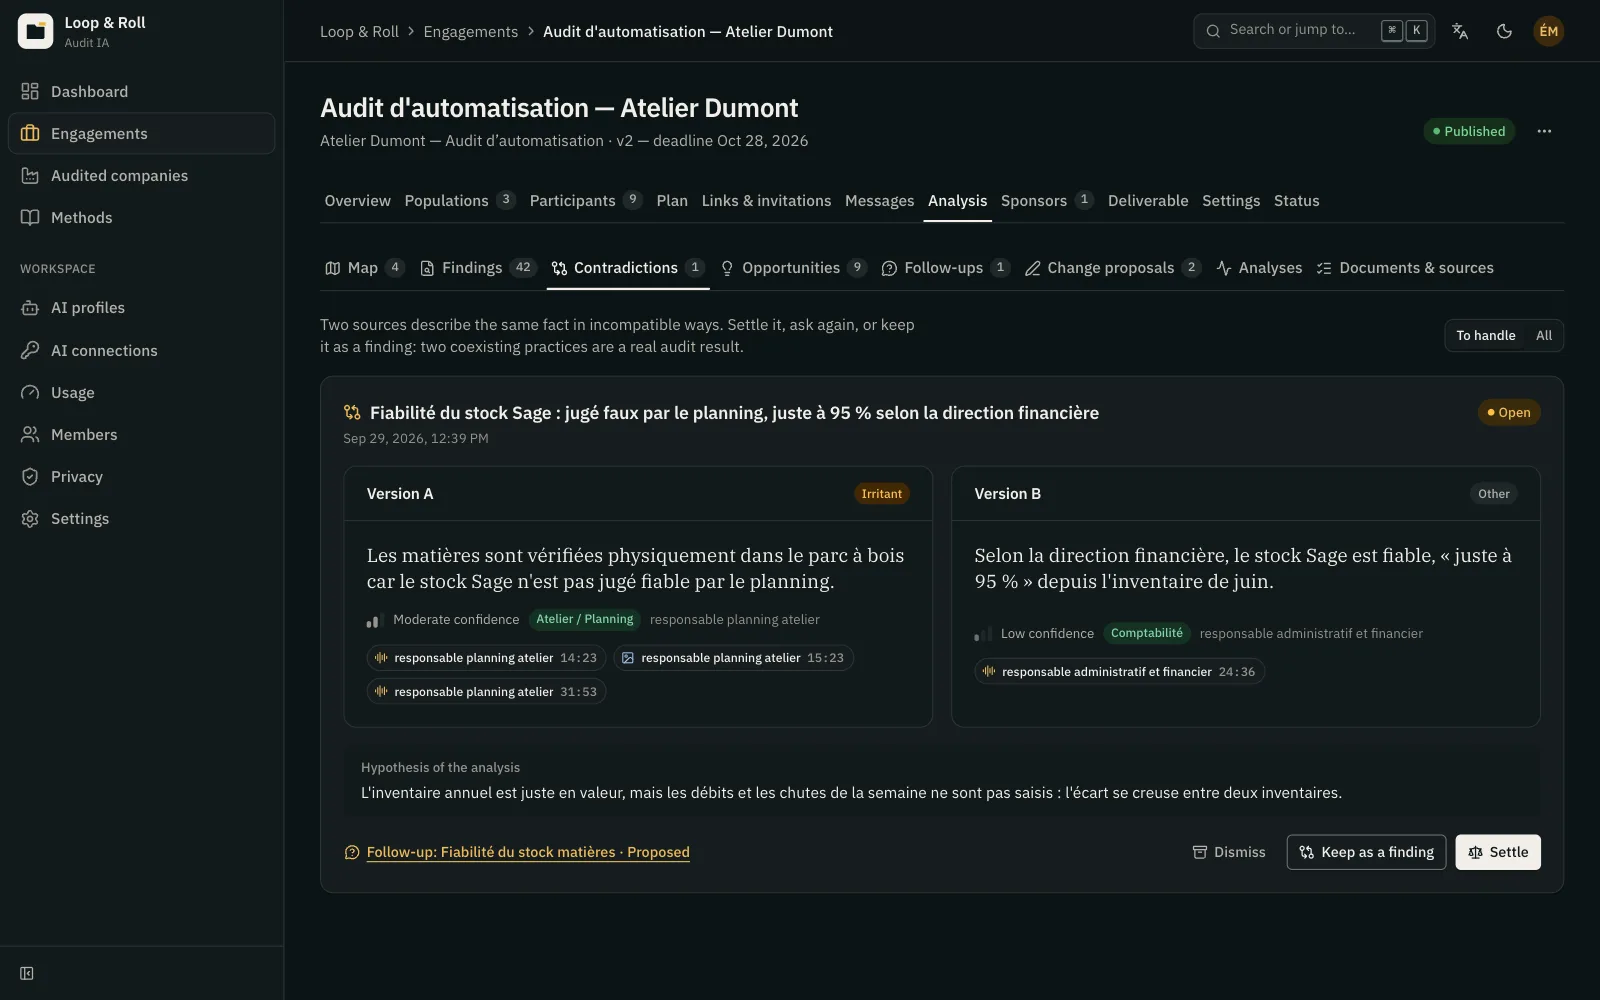Click the Loop & Roll logo icon

coord(35,31)
